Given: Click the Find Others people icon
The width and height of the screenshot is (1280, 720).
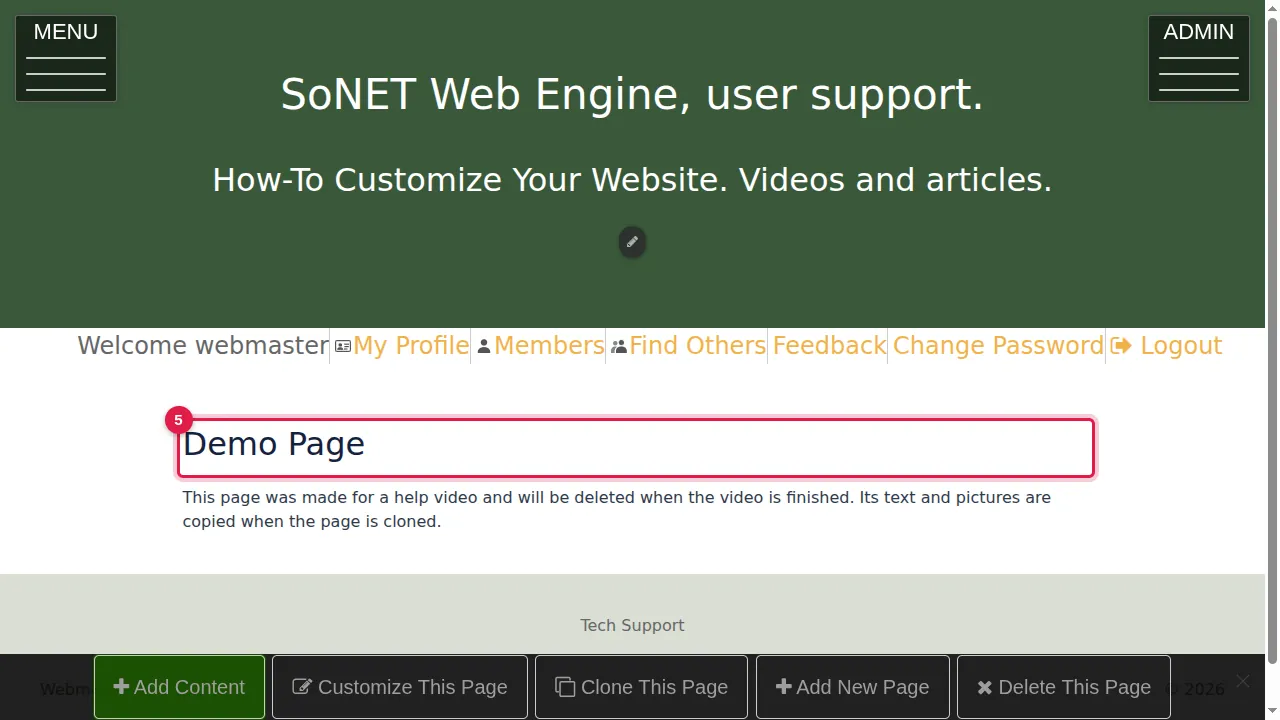Looking at the screenshot, I should point(619,346).
